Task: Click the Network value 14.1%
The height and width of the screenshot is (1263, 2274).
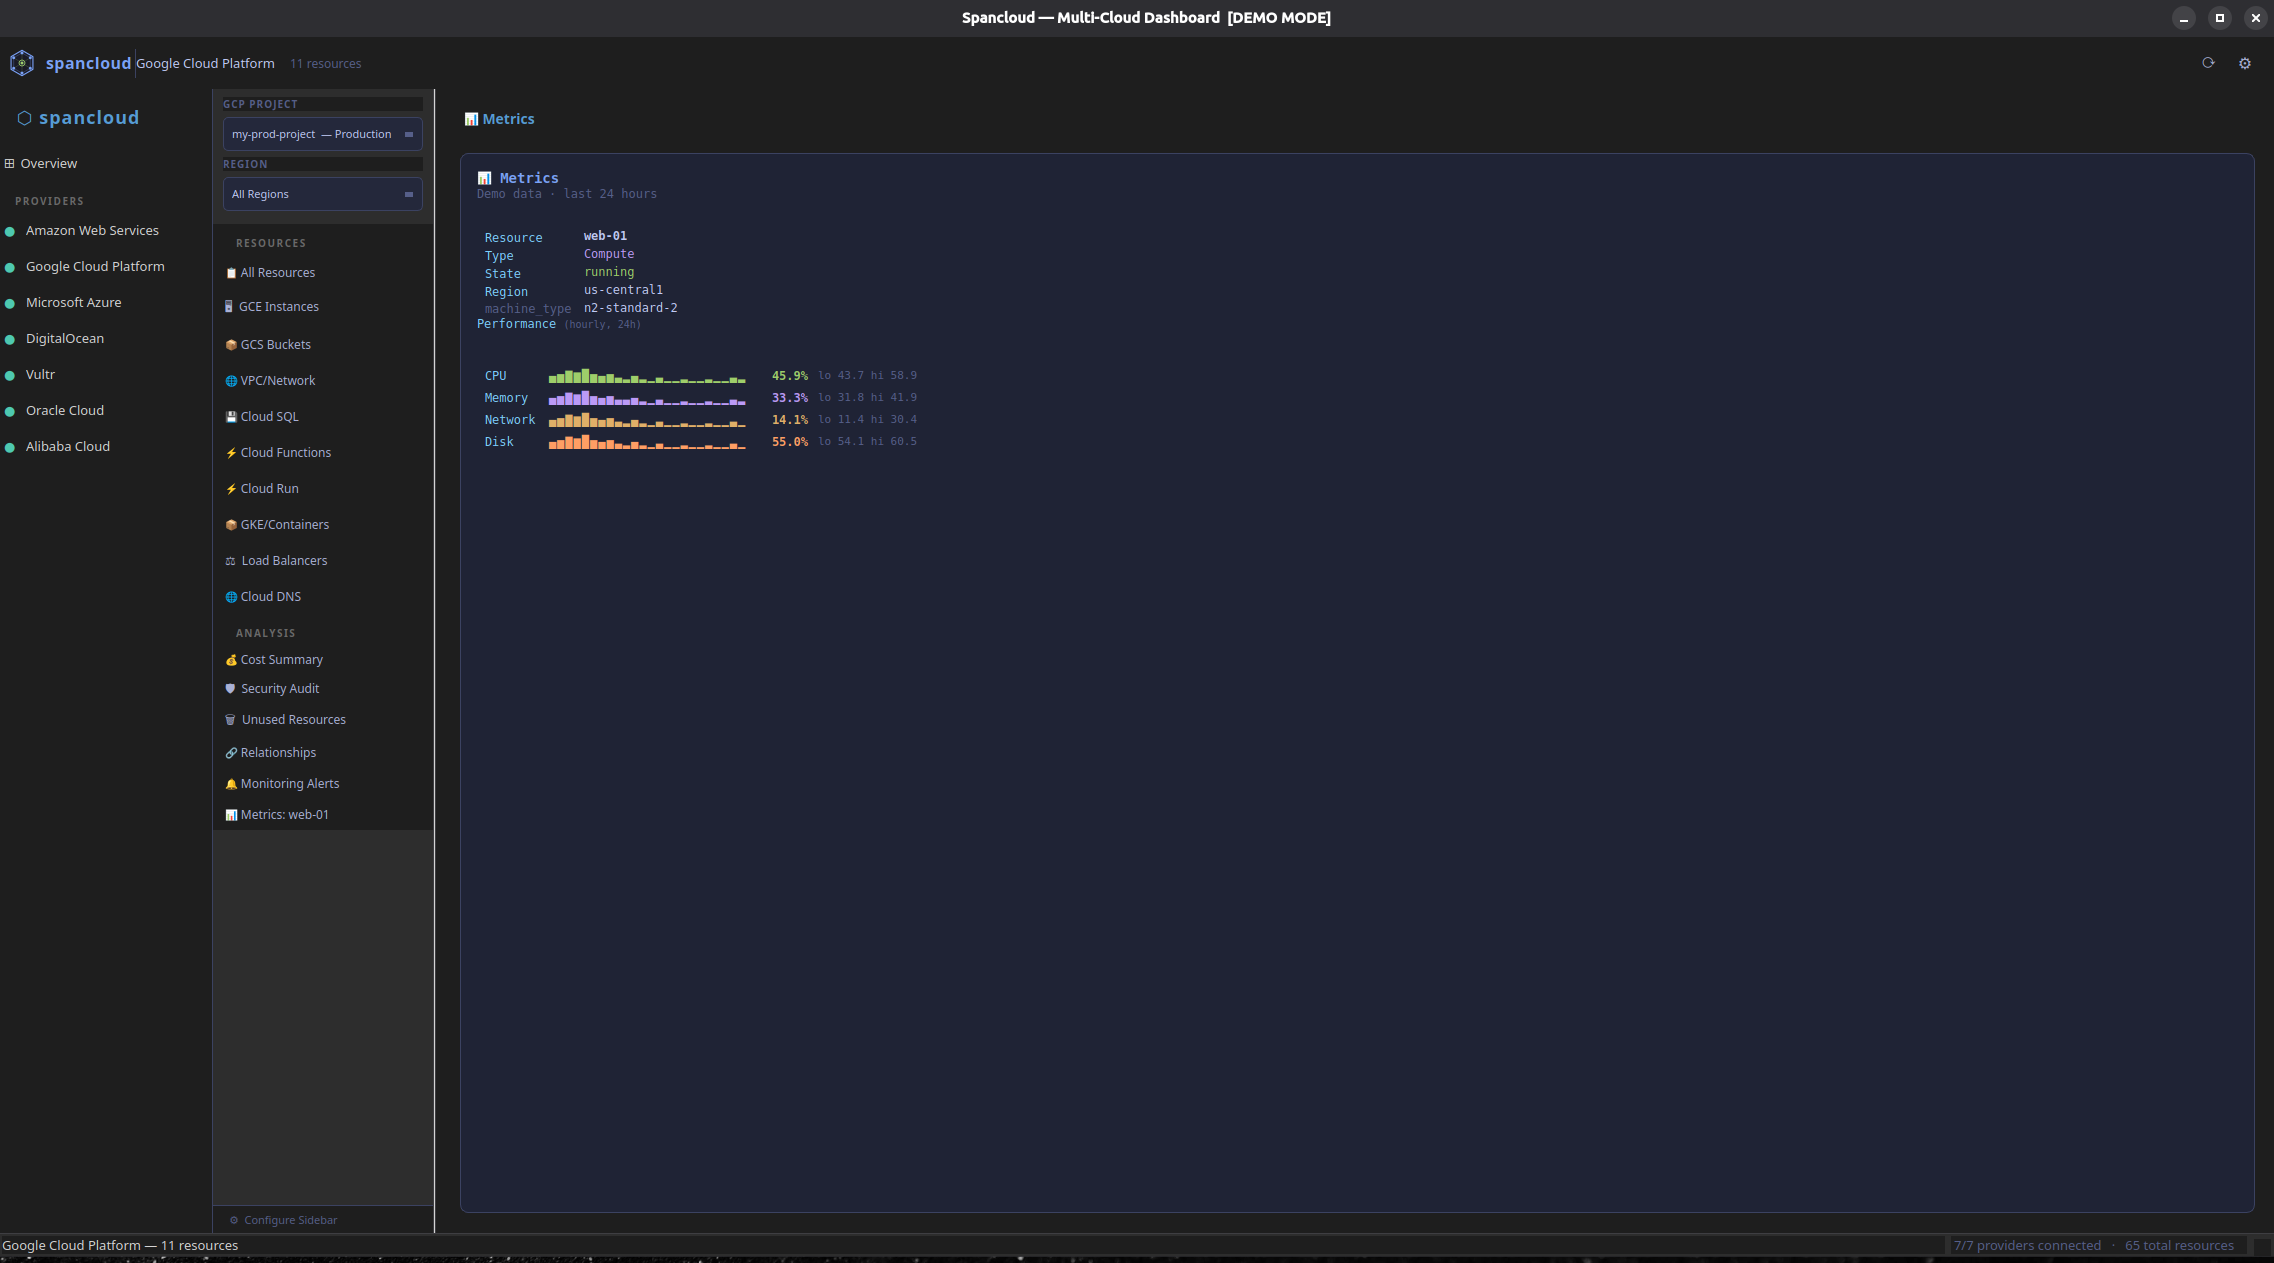Action: (789, 420)
